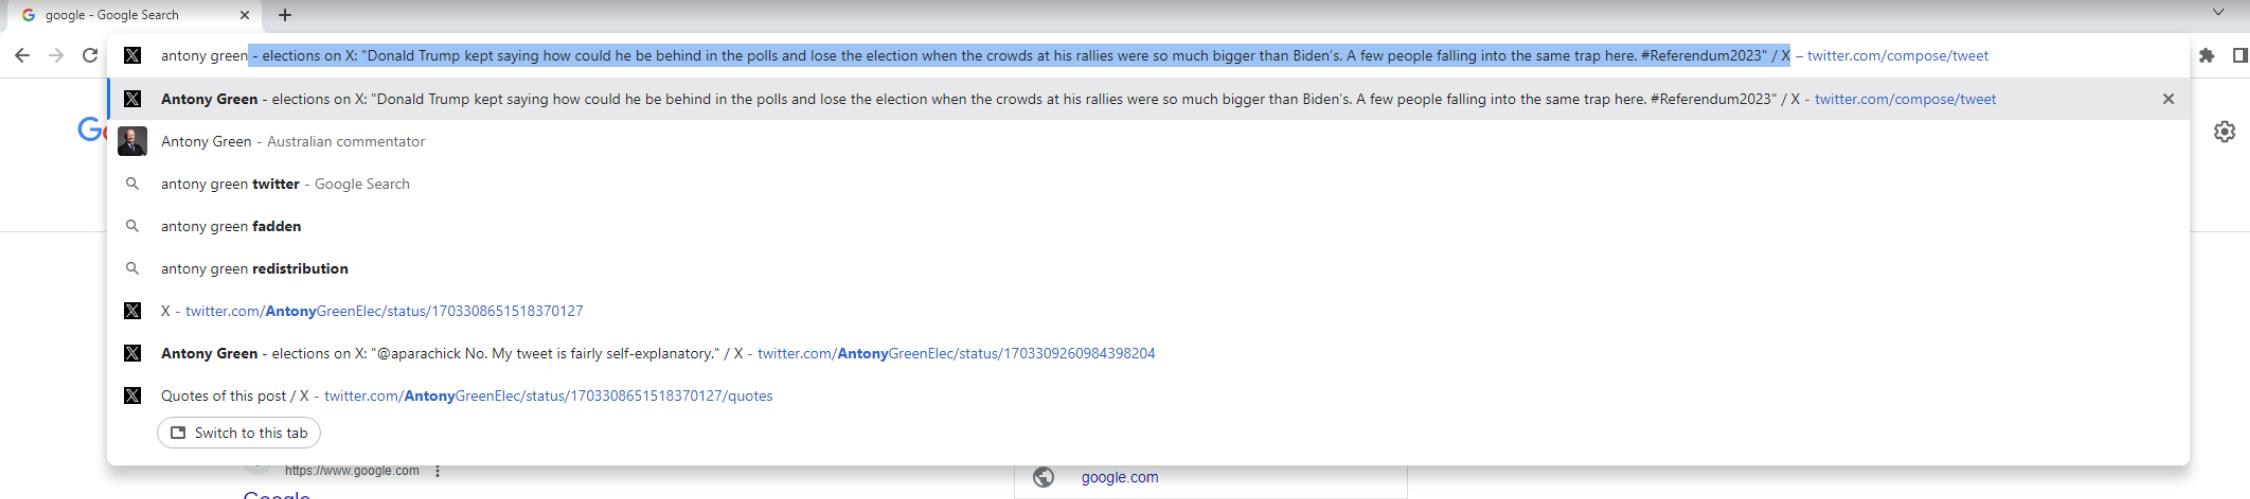Select the "antony green twitter" search suggestion
The height and width of the screenshot is (499, 2250).
[x=285, y=184]
